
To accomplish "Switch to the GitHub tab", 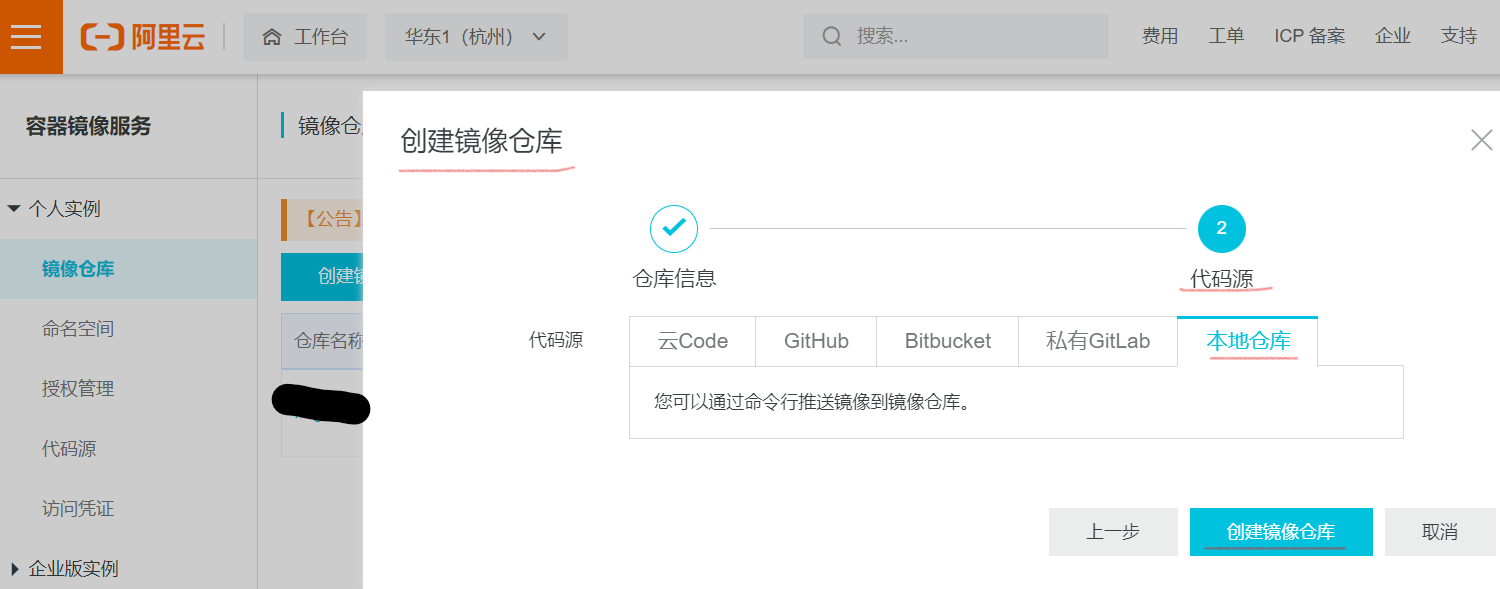I will point(816,341).
